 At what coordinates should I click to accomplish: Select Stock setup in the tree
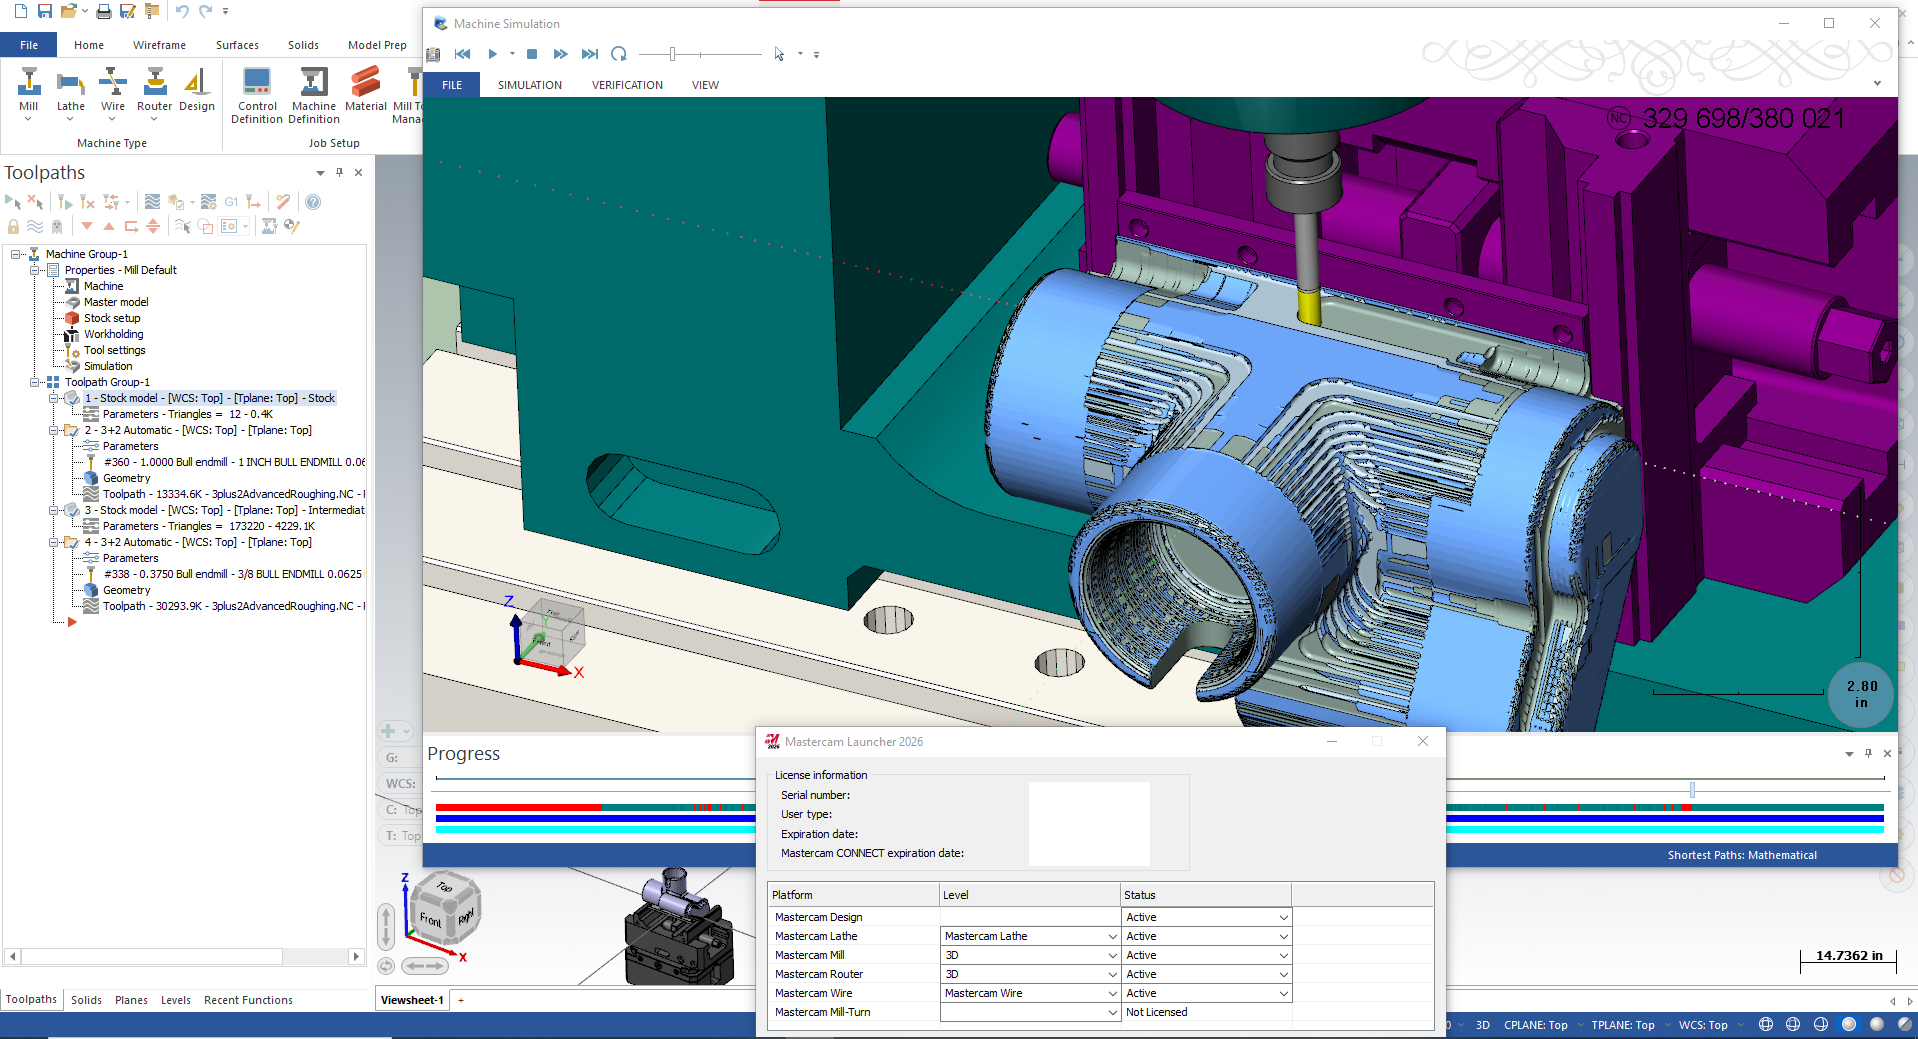[x=112, y=318]
